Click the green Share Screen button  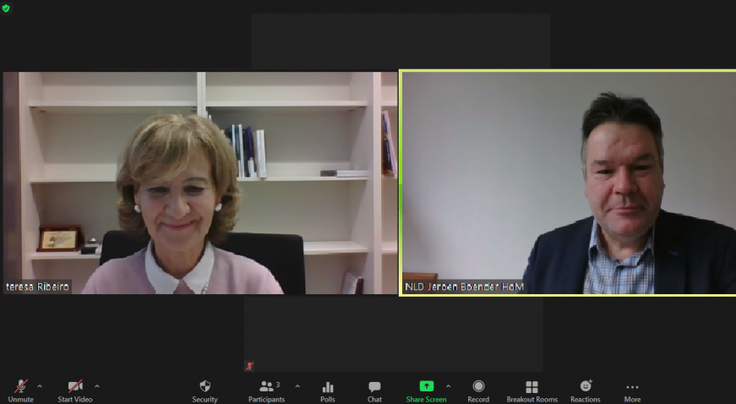pyautogui.click(x=426, y=388)
